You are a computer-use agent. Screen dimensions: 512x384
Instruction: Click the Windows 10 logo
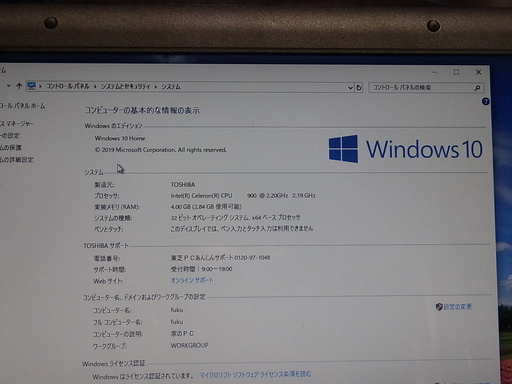pyautogui.click(x=405, y=149)
